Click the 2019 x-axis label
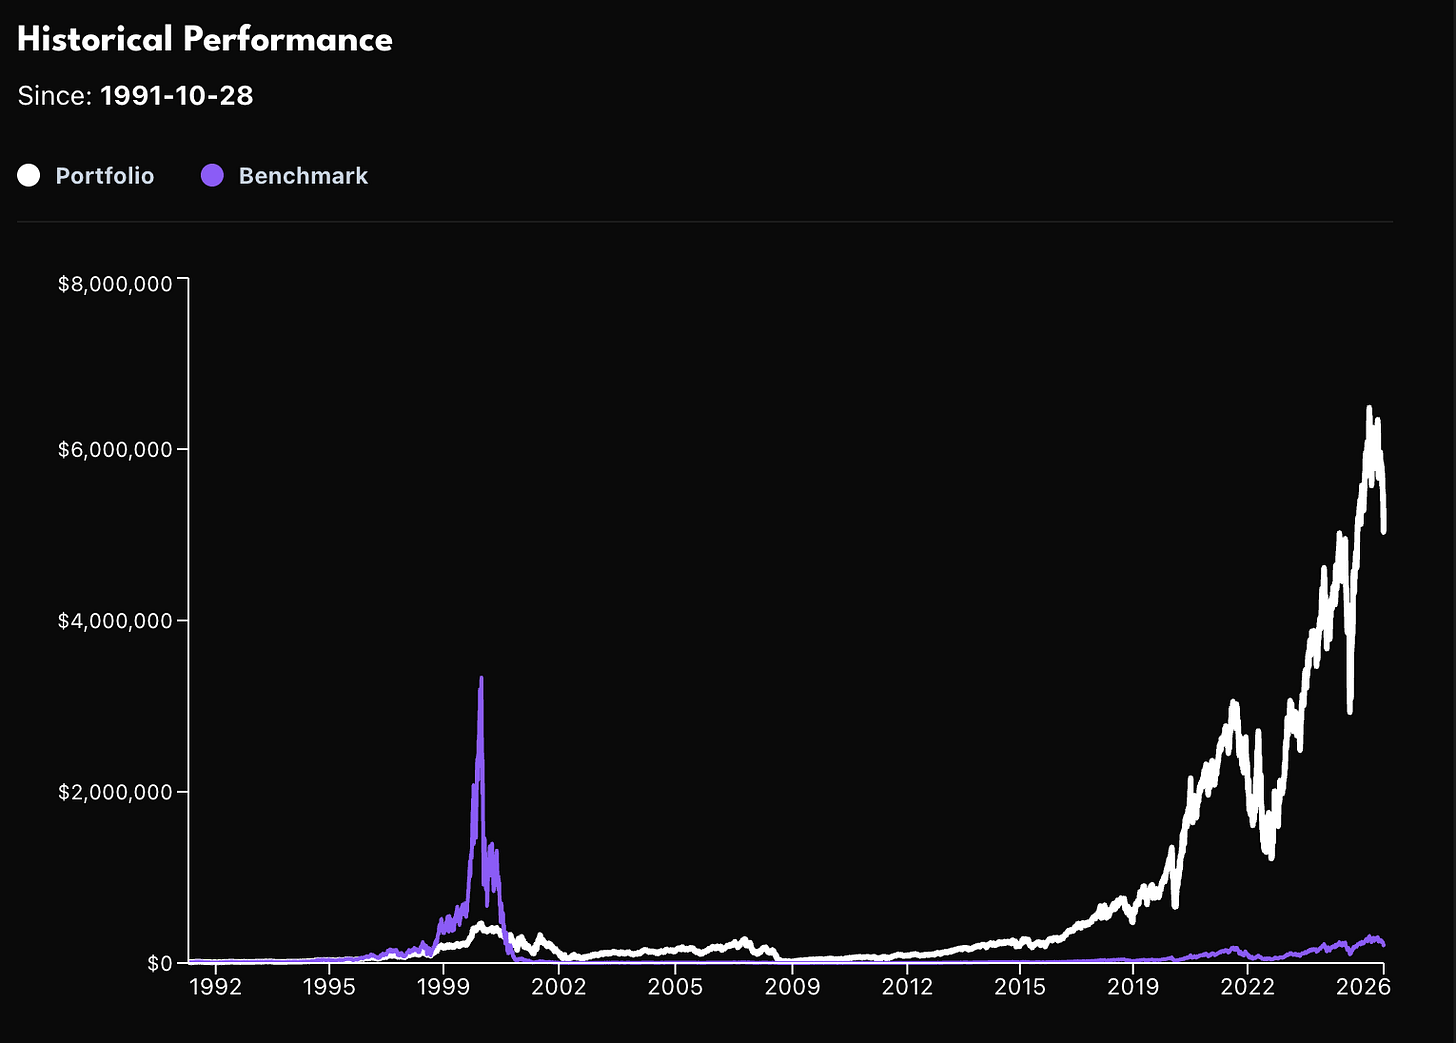 [x=1133, y=987]
